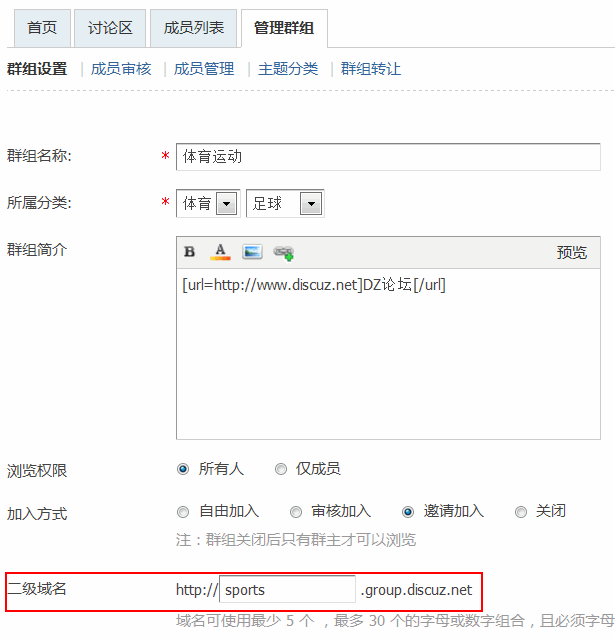Select the 邀请加入 radio option
The height and width of the screenshot is (641, 615).
(408, 512)
